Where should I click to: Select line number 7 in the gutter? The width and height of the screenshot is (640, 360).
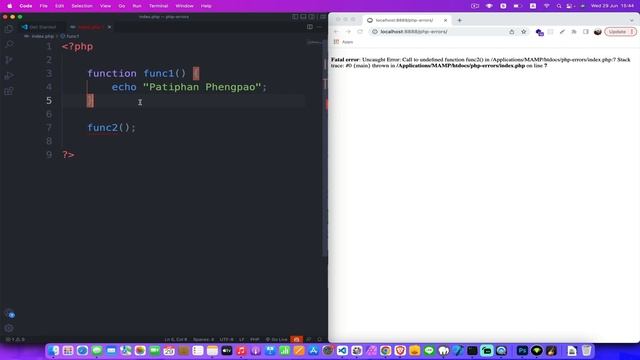[x=49, y=127]
